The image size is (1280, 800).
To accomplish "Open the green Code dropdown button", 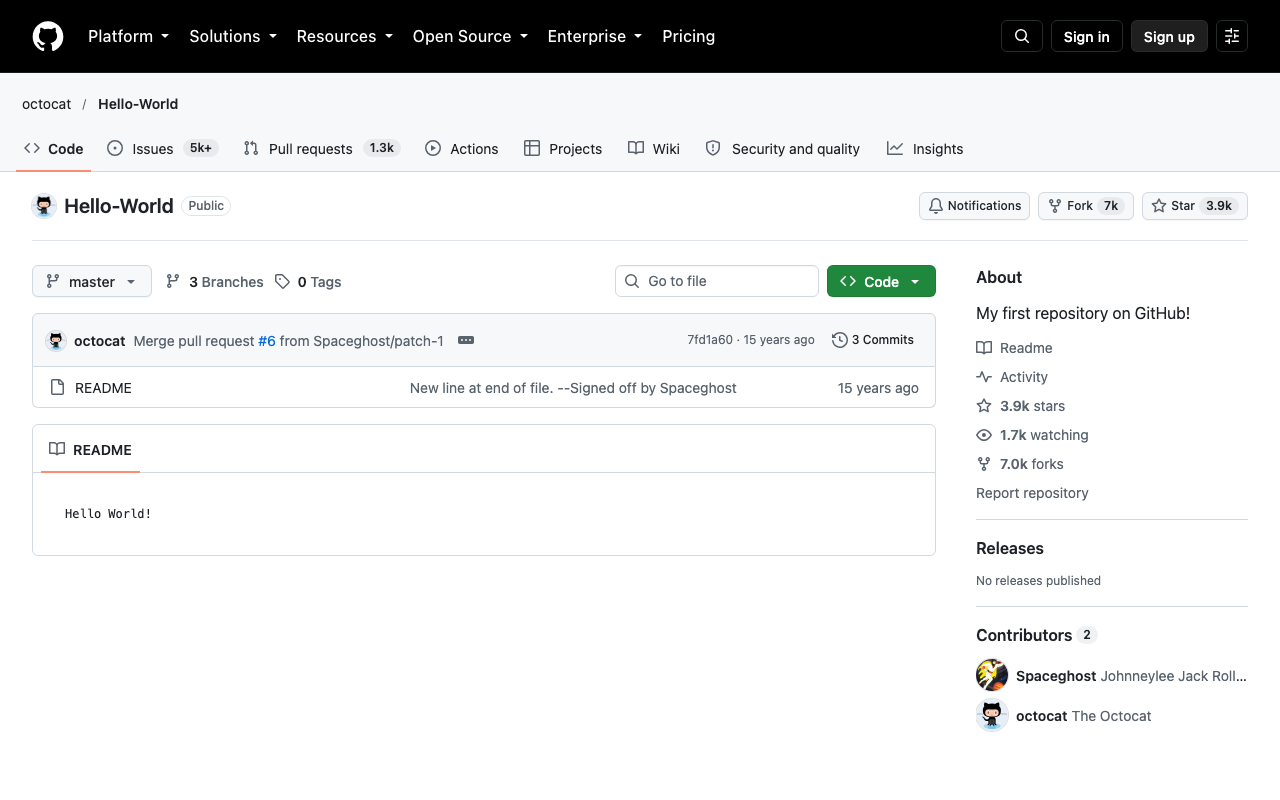I will (x=881, y=281).
